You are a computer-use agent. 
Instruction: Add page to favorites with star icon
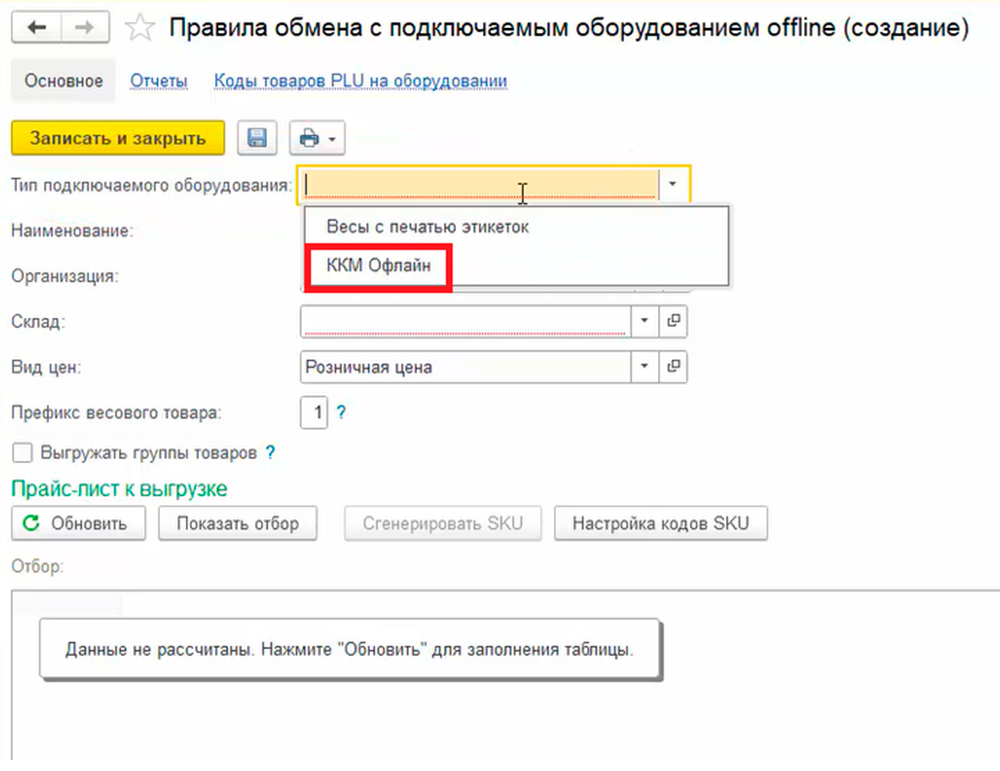click(x=142, y=29)
